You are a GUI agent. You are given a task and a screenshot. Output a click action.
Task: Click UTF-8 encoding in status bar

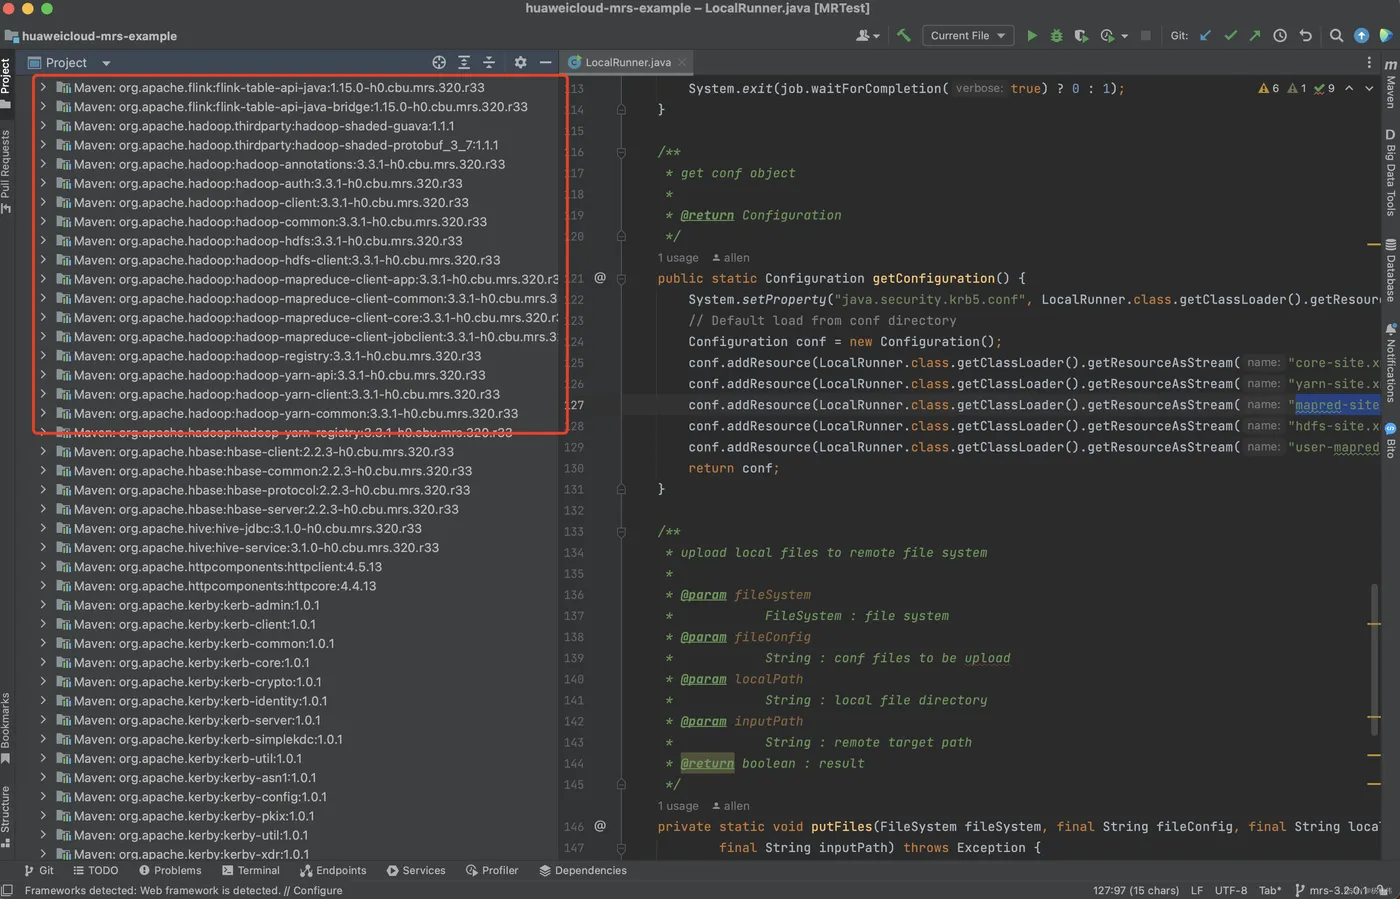click(x=1231, y=890)
